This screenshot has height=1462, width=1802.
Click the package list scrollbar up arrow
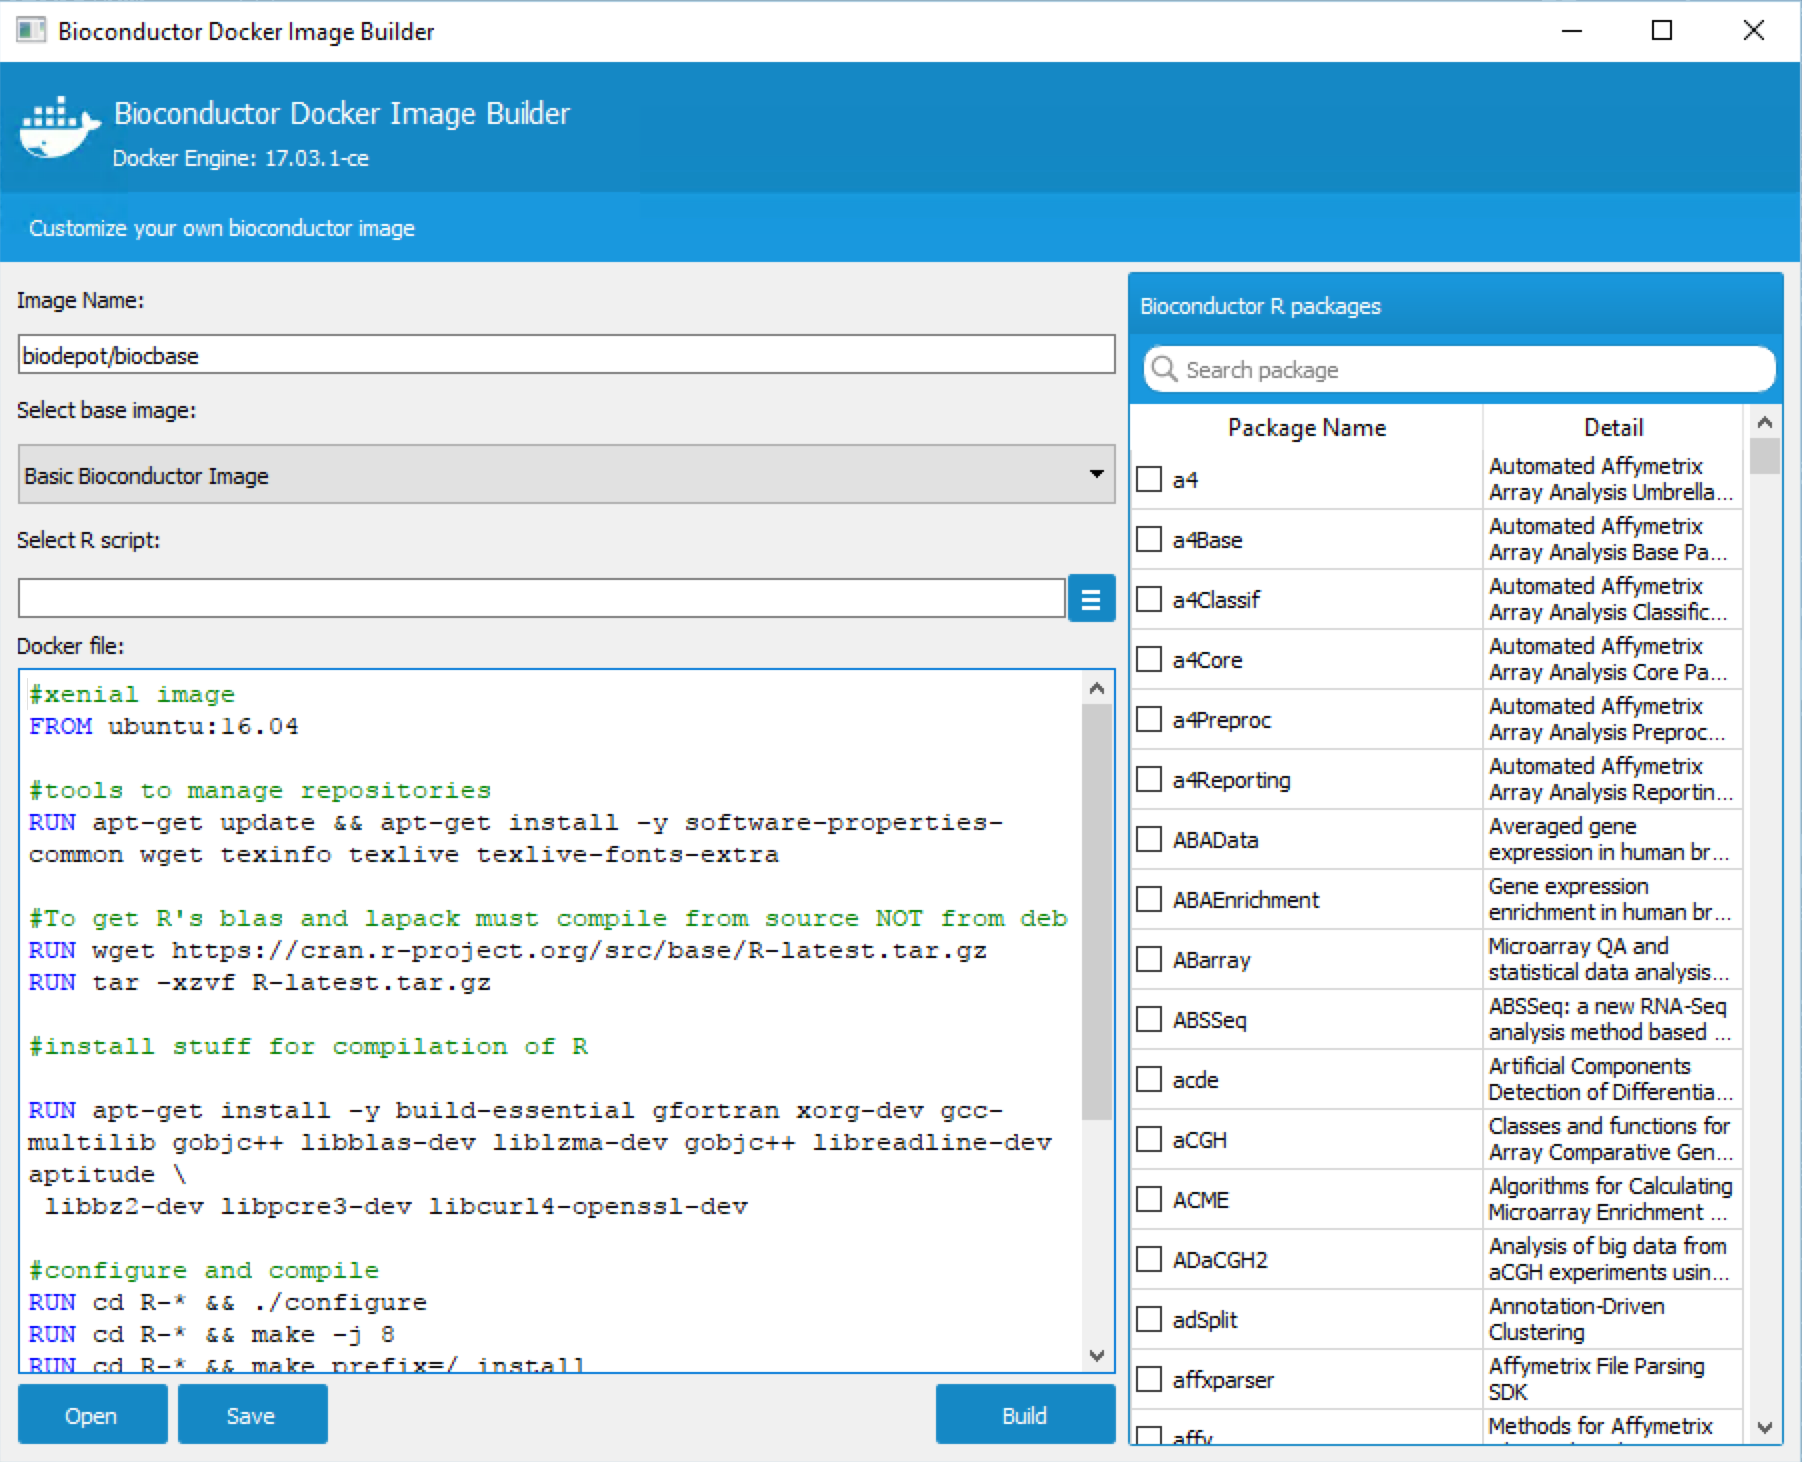(x=1765, y=422)
